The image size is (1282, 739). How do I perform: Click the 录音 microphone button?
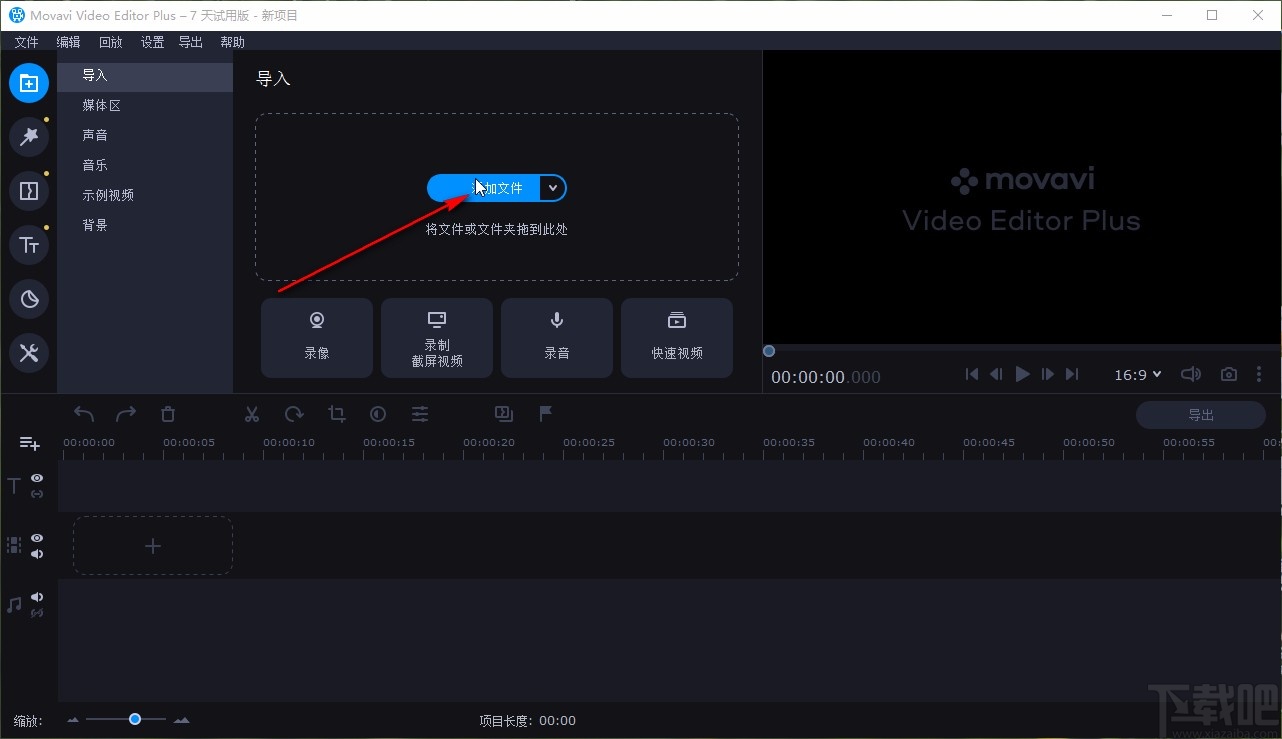point(557,338)
